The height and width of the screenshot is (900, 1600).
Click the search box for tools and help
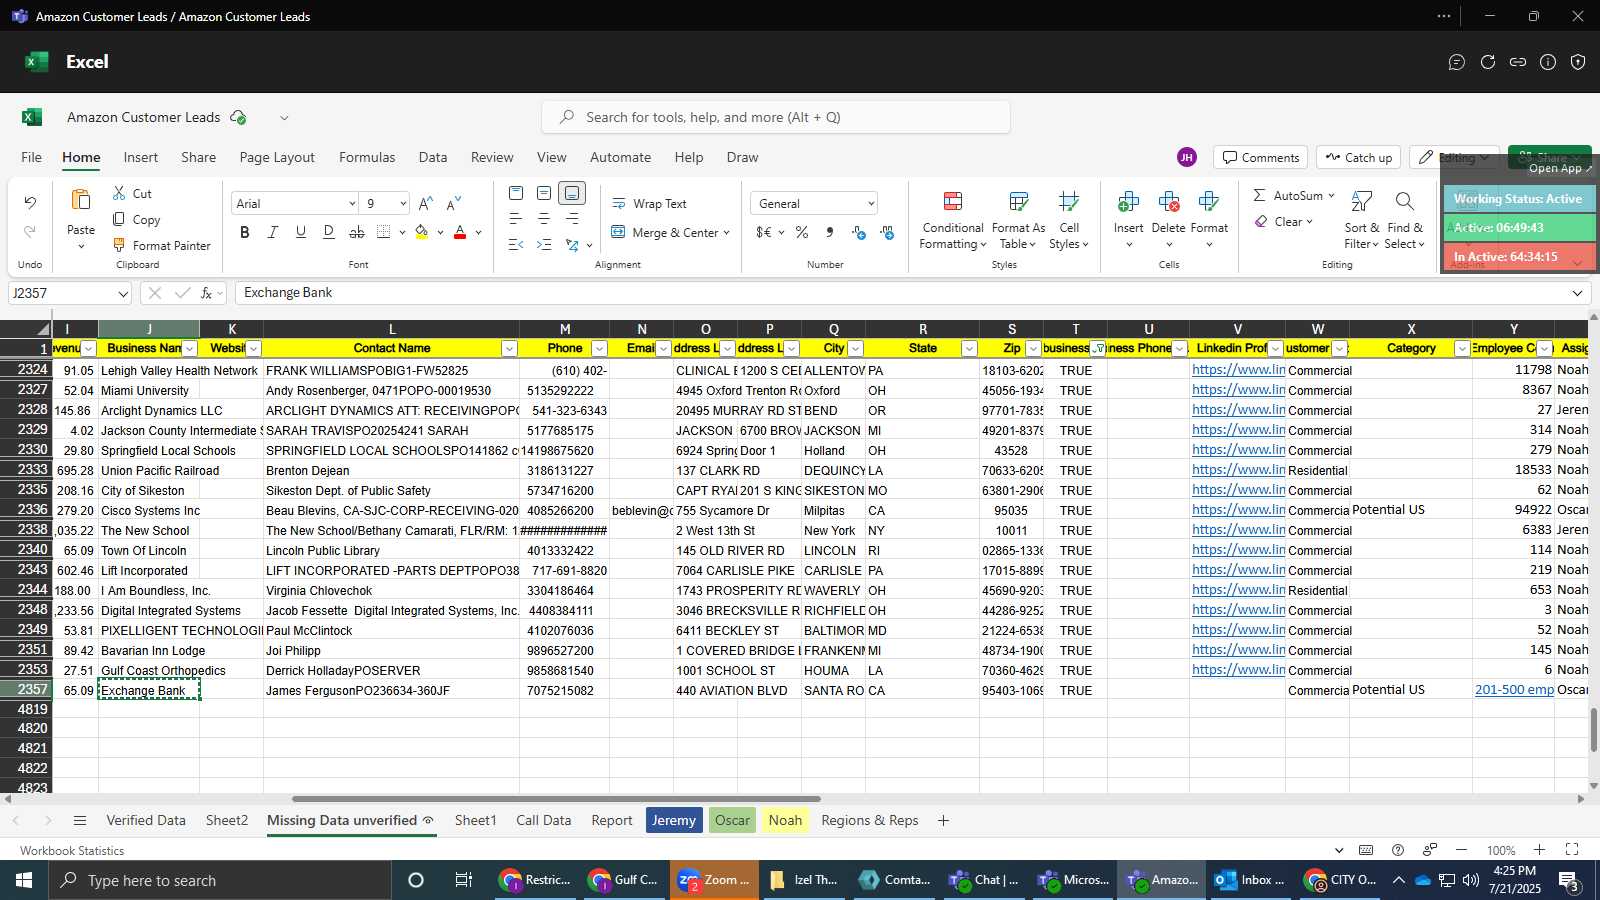776,117
